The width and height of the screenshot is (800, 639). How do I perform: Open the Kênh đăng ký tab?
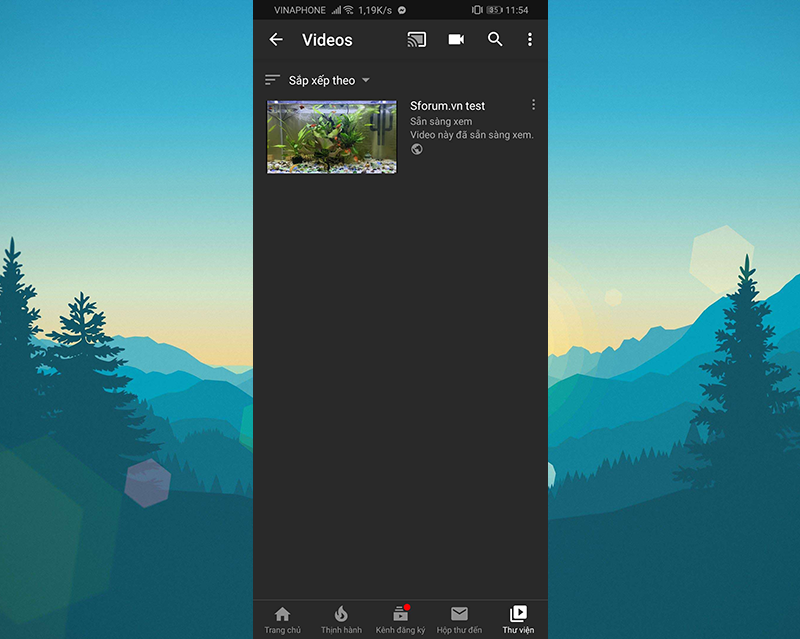400,620
